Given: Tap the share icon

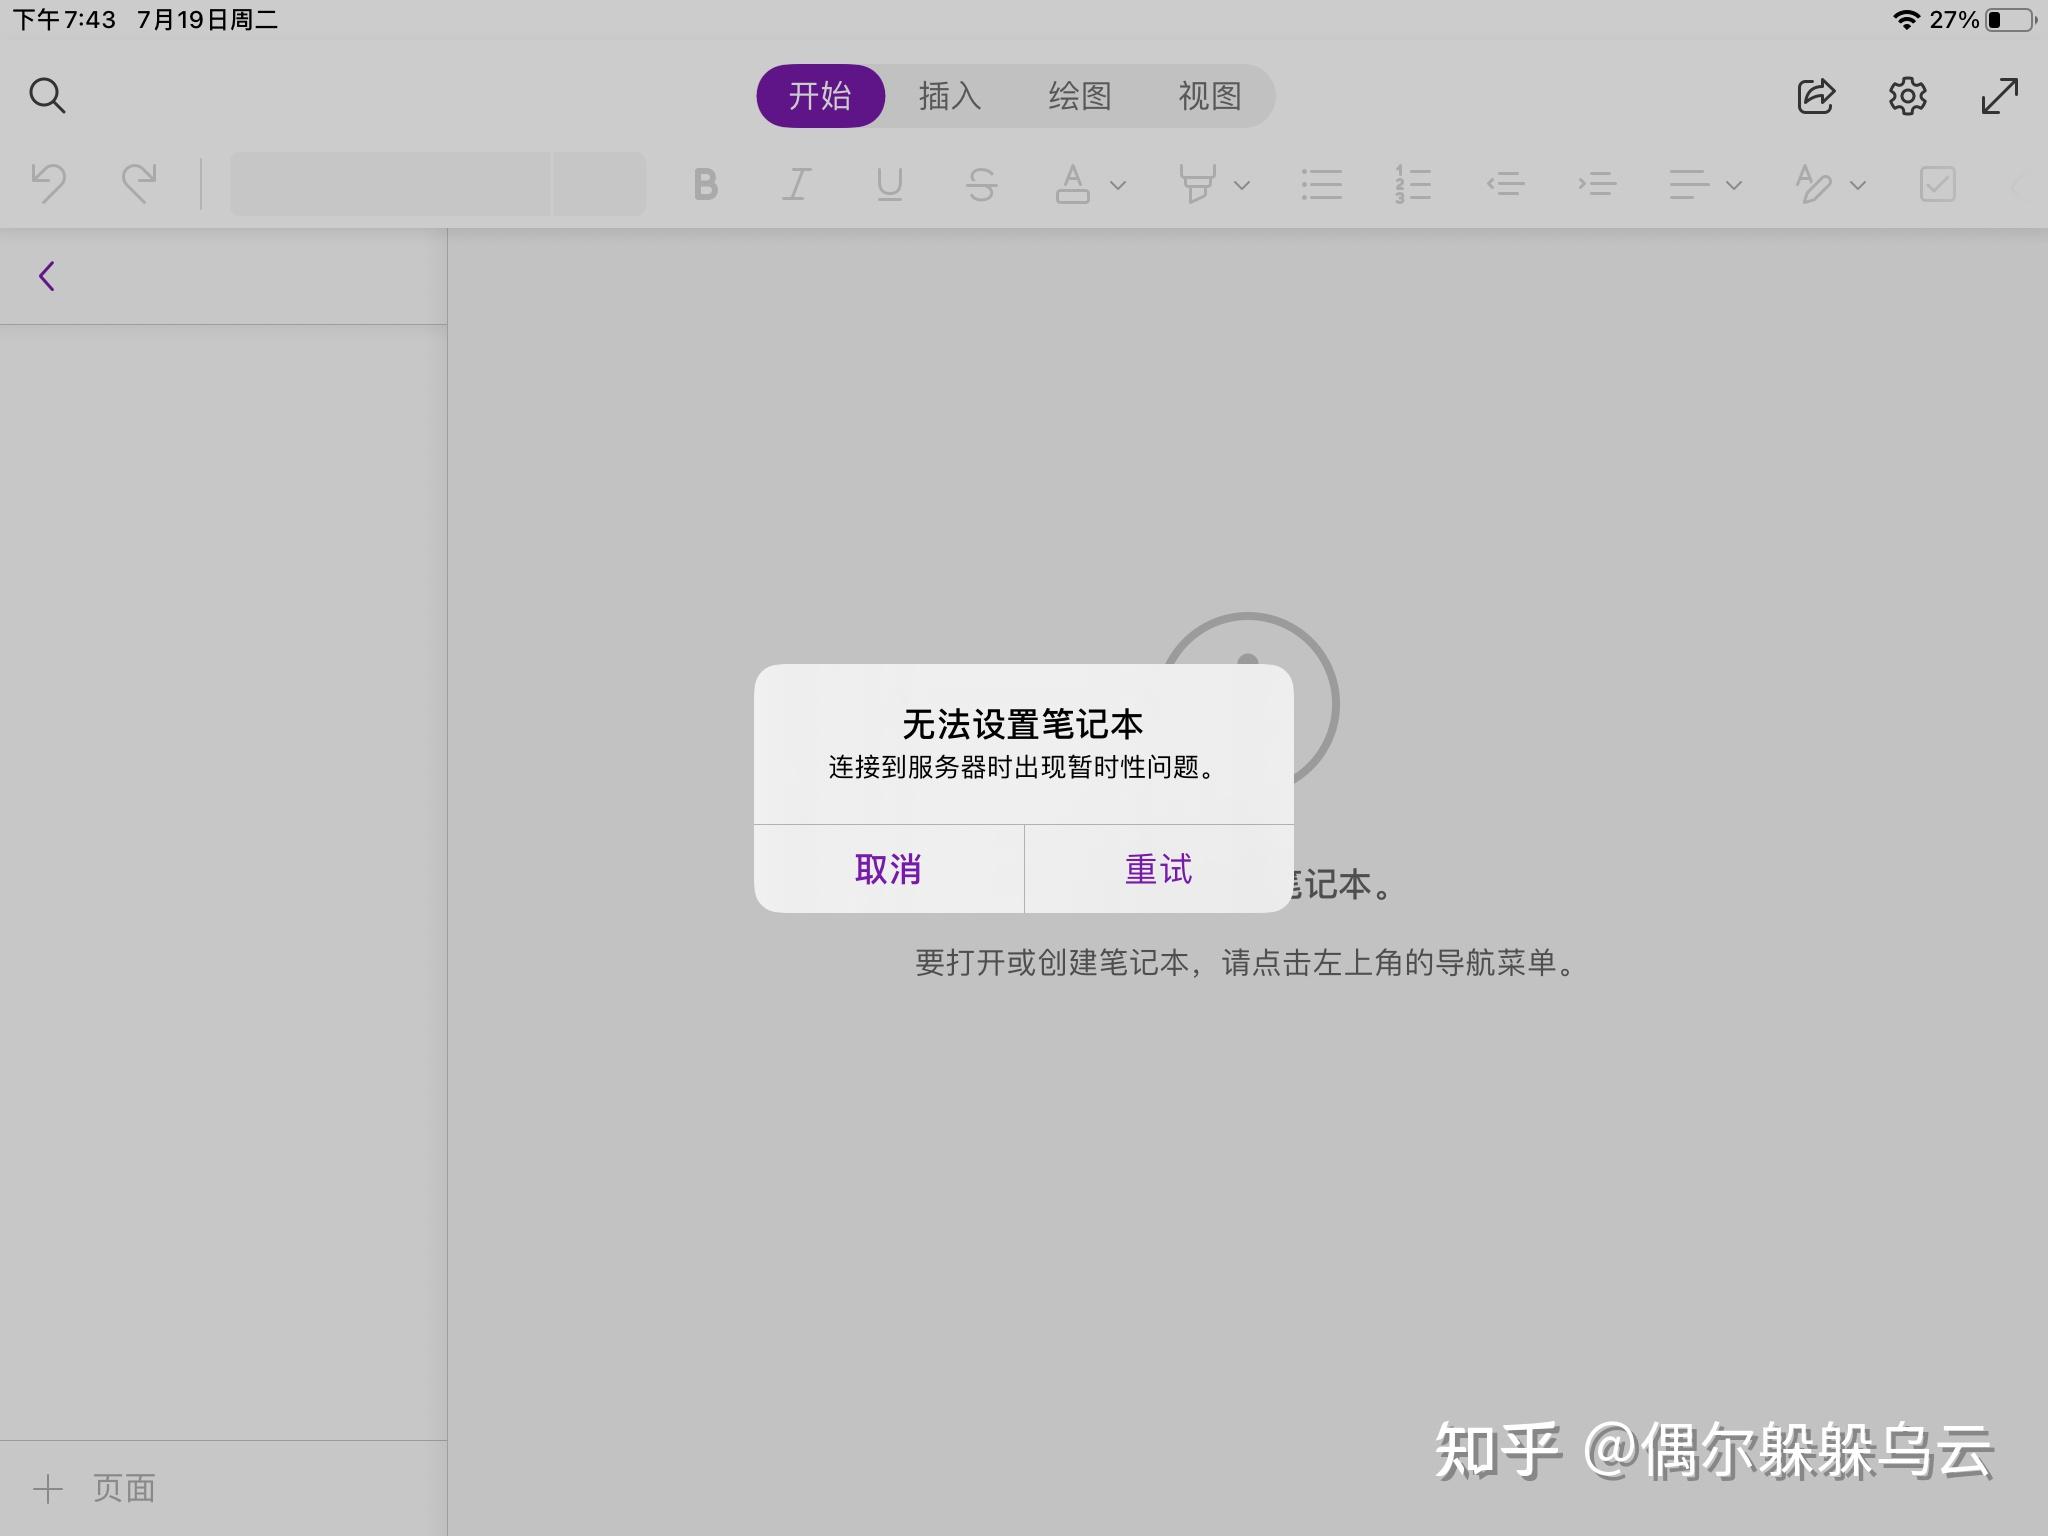Looking at the screenshot, I should coord(1816,96).
